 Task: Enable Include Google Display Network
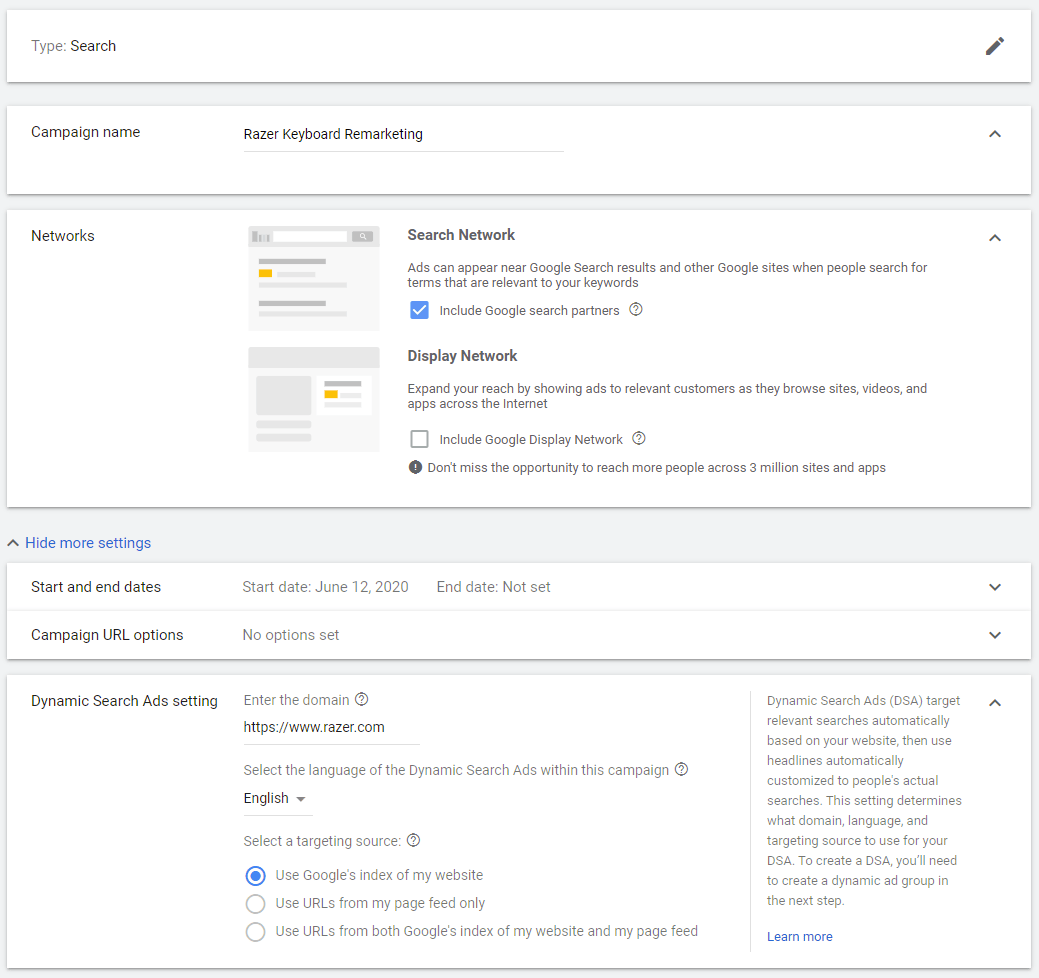(x=419, y=439)
